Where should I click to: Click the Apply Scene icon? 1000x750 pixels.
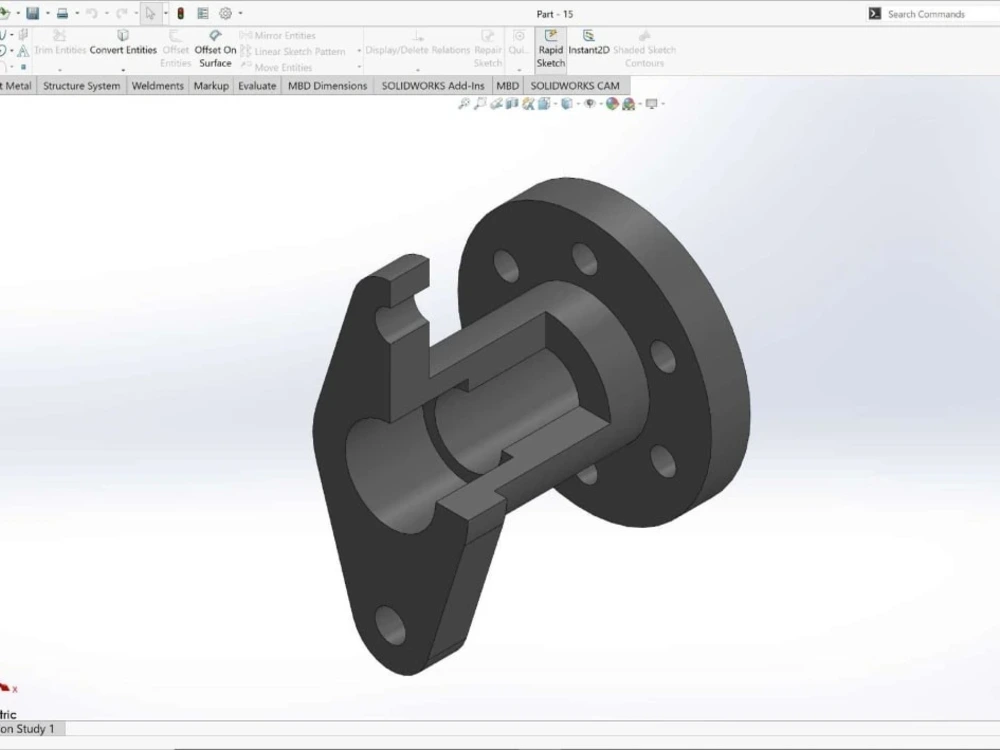pos(629,103)
